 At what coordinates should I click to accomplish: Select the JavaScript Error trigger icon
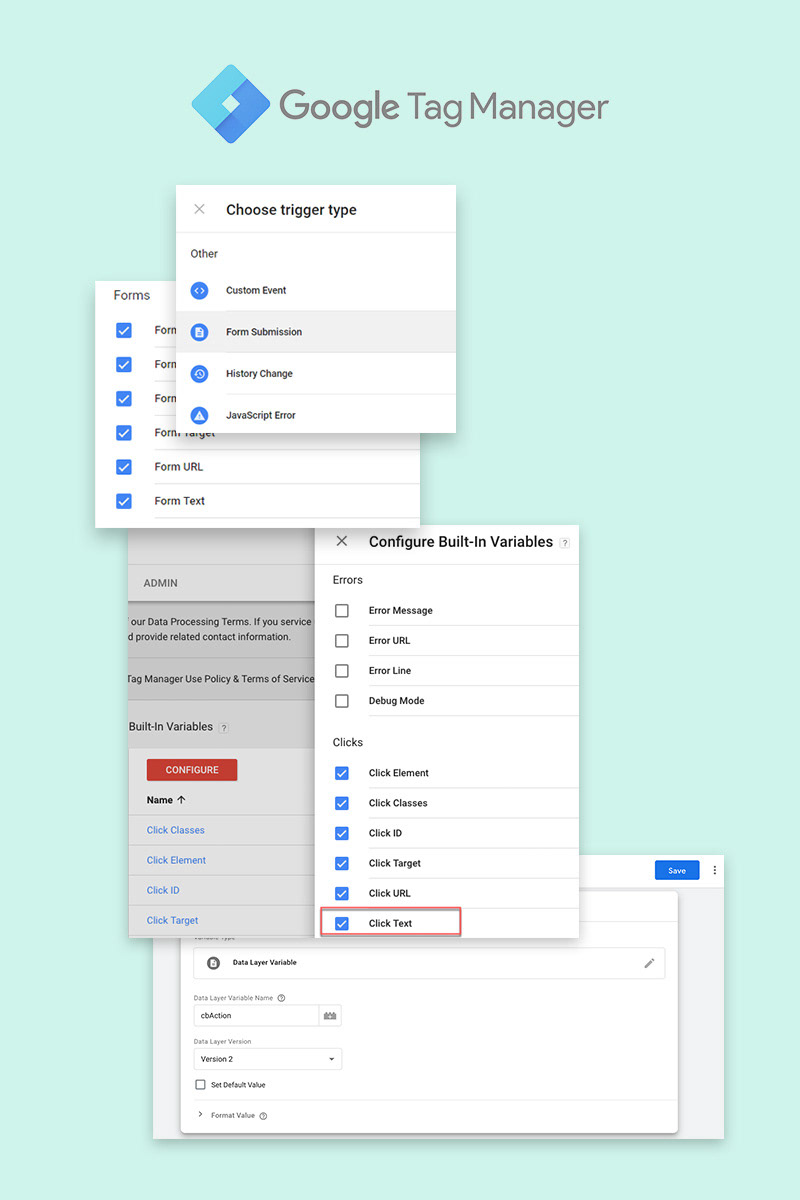pos(199,415)
